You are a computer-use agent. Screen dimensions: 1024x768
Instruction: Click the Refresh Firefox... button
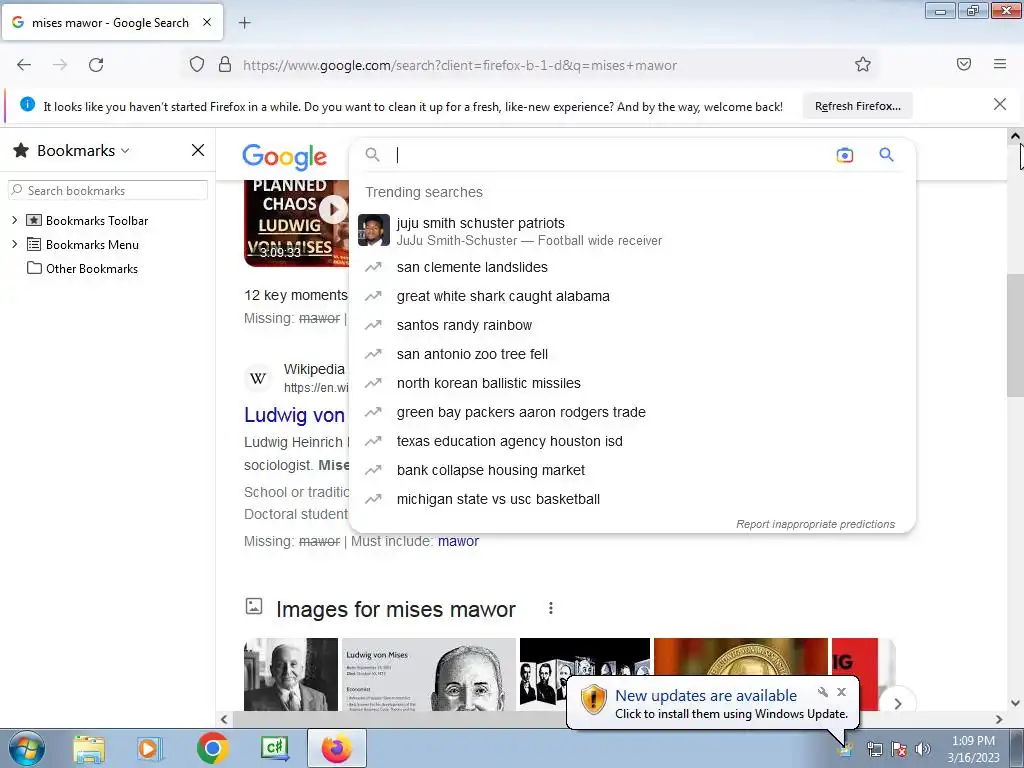[x=857, y=106]
